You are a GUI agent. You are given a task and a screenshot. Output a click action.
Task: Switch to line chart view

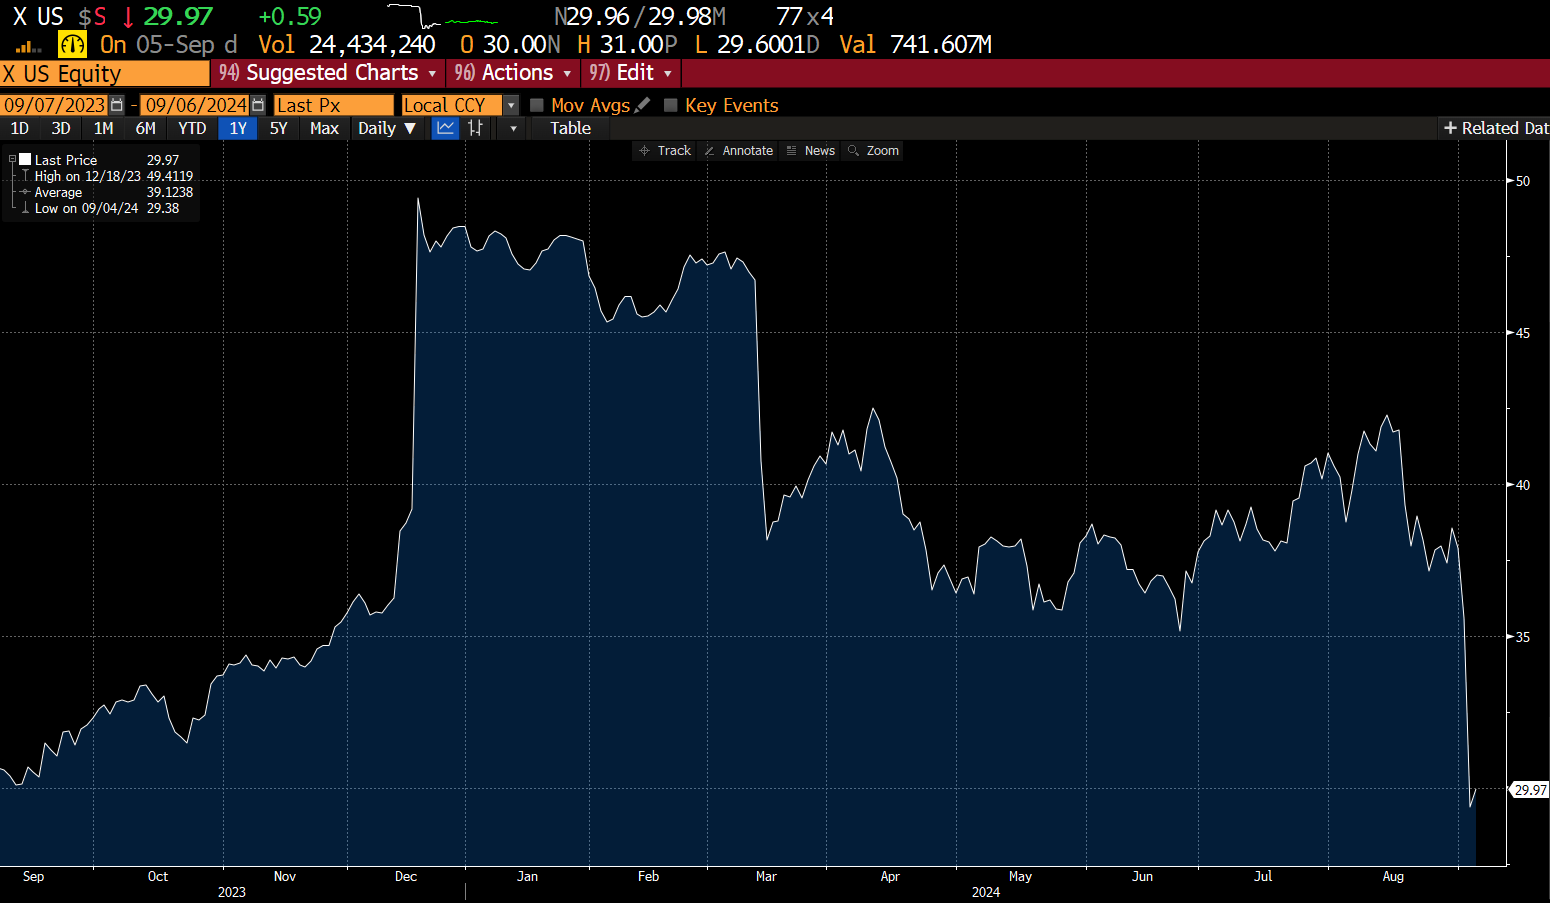coord(445,128)
